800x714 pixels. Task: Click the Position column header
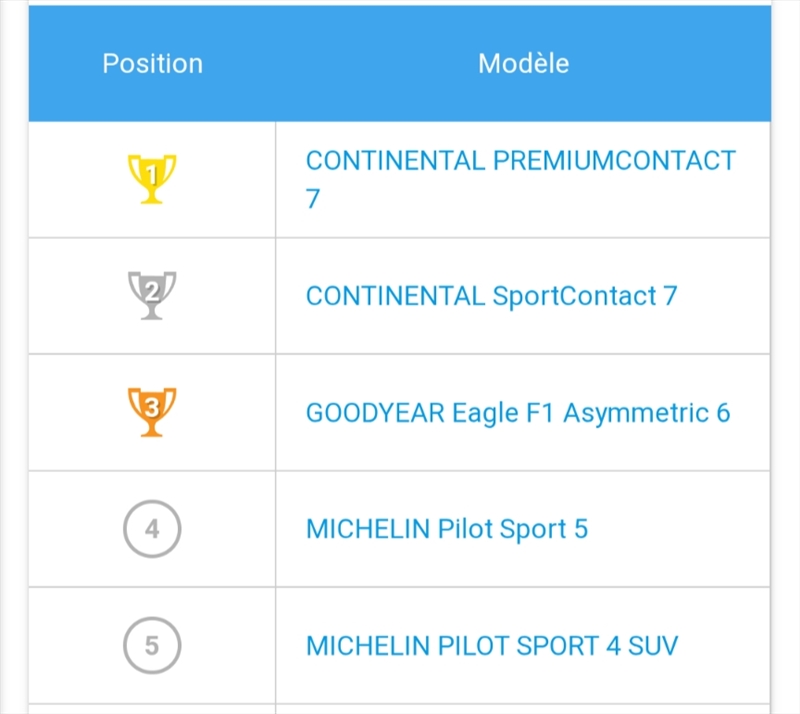click(x=152, y=63)
